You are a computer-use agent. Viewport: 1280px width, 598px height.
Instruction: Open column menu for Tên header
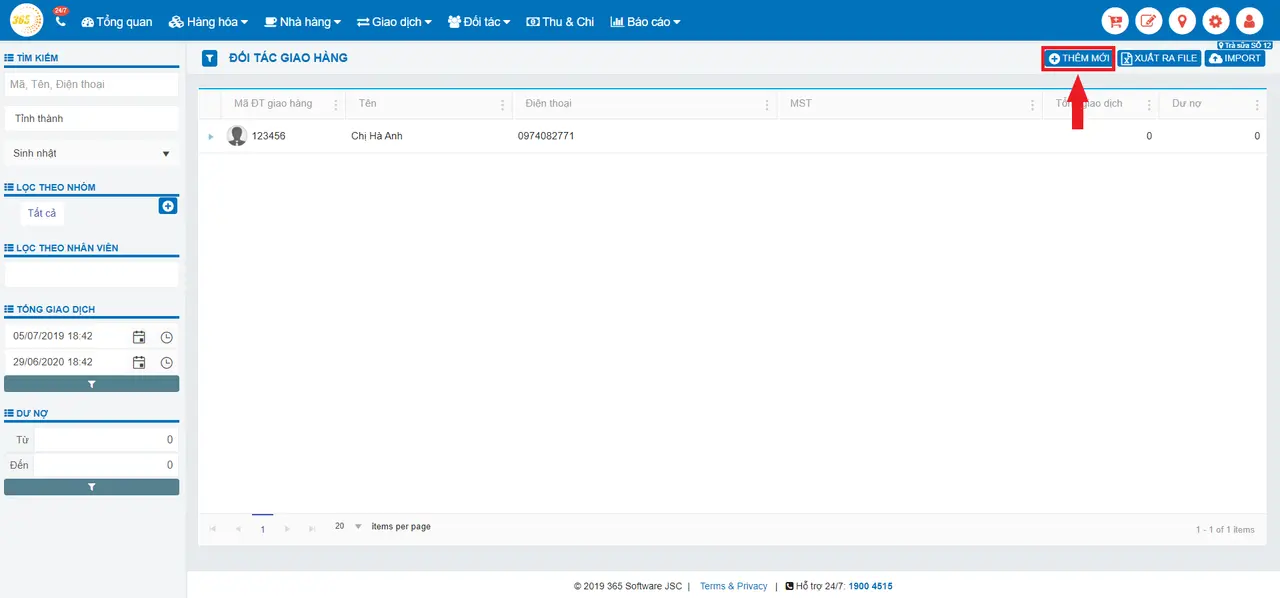coord(502,104)
